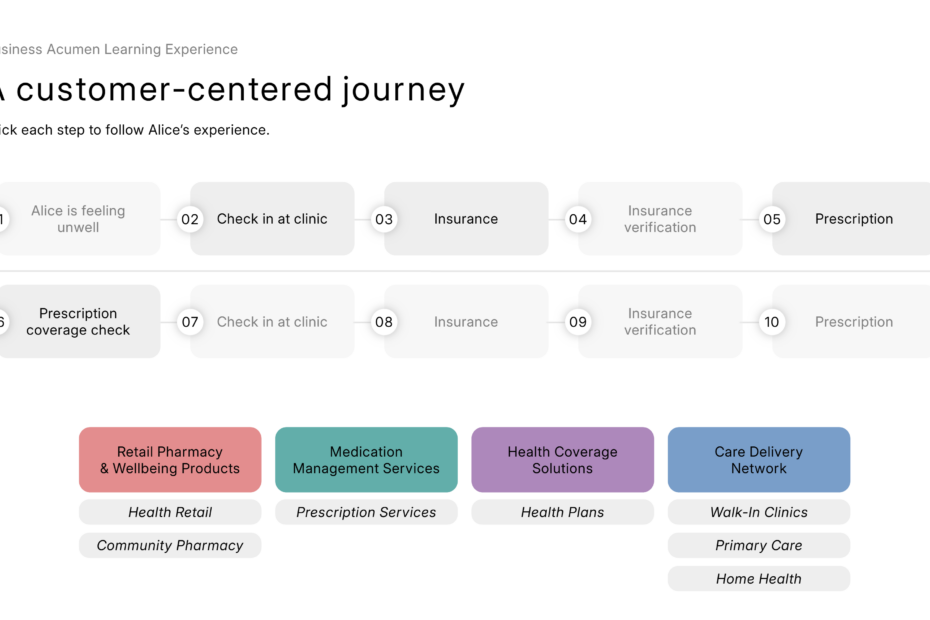
Task: Select the Walk-In Clinics pill
Action: [759, 512]
